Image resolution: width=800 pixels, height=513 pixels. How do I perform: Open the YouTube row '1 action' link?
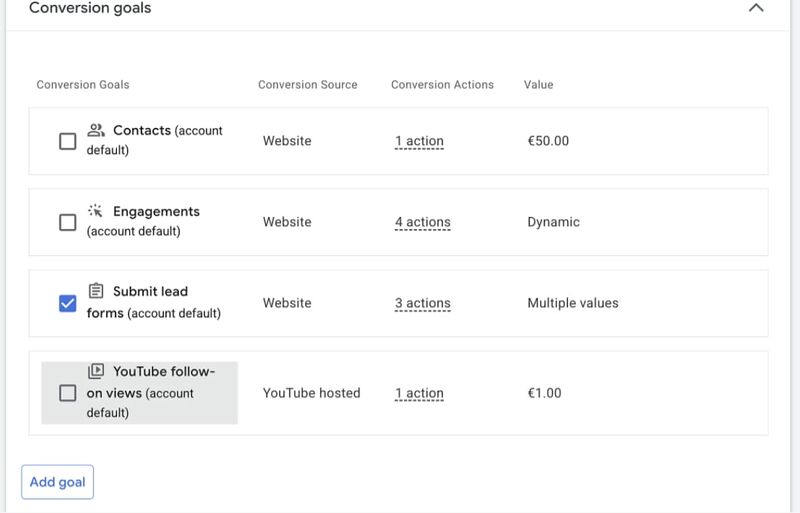coord(419,394)
